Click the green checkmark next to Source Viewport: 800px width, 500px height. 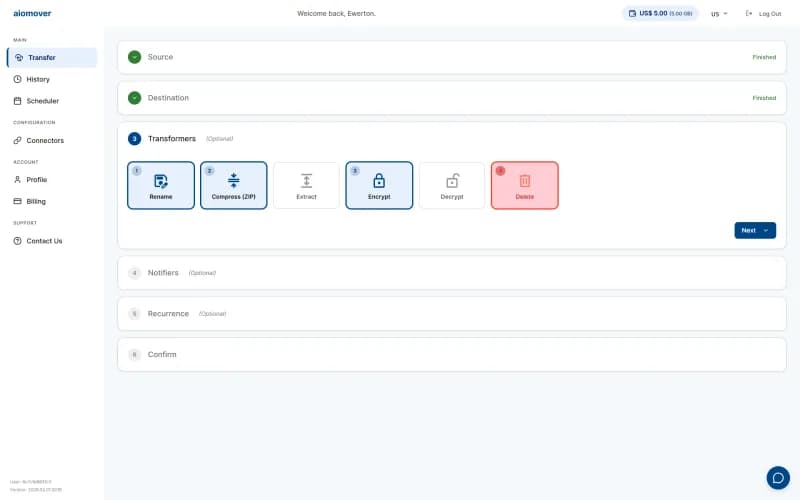point(134,57)
